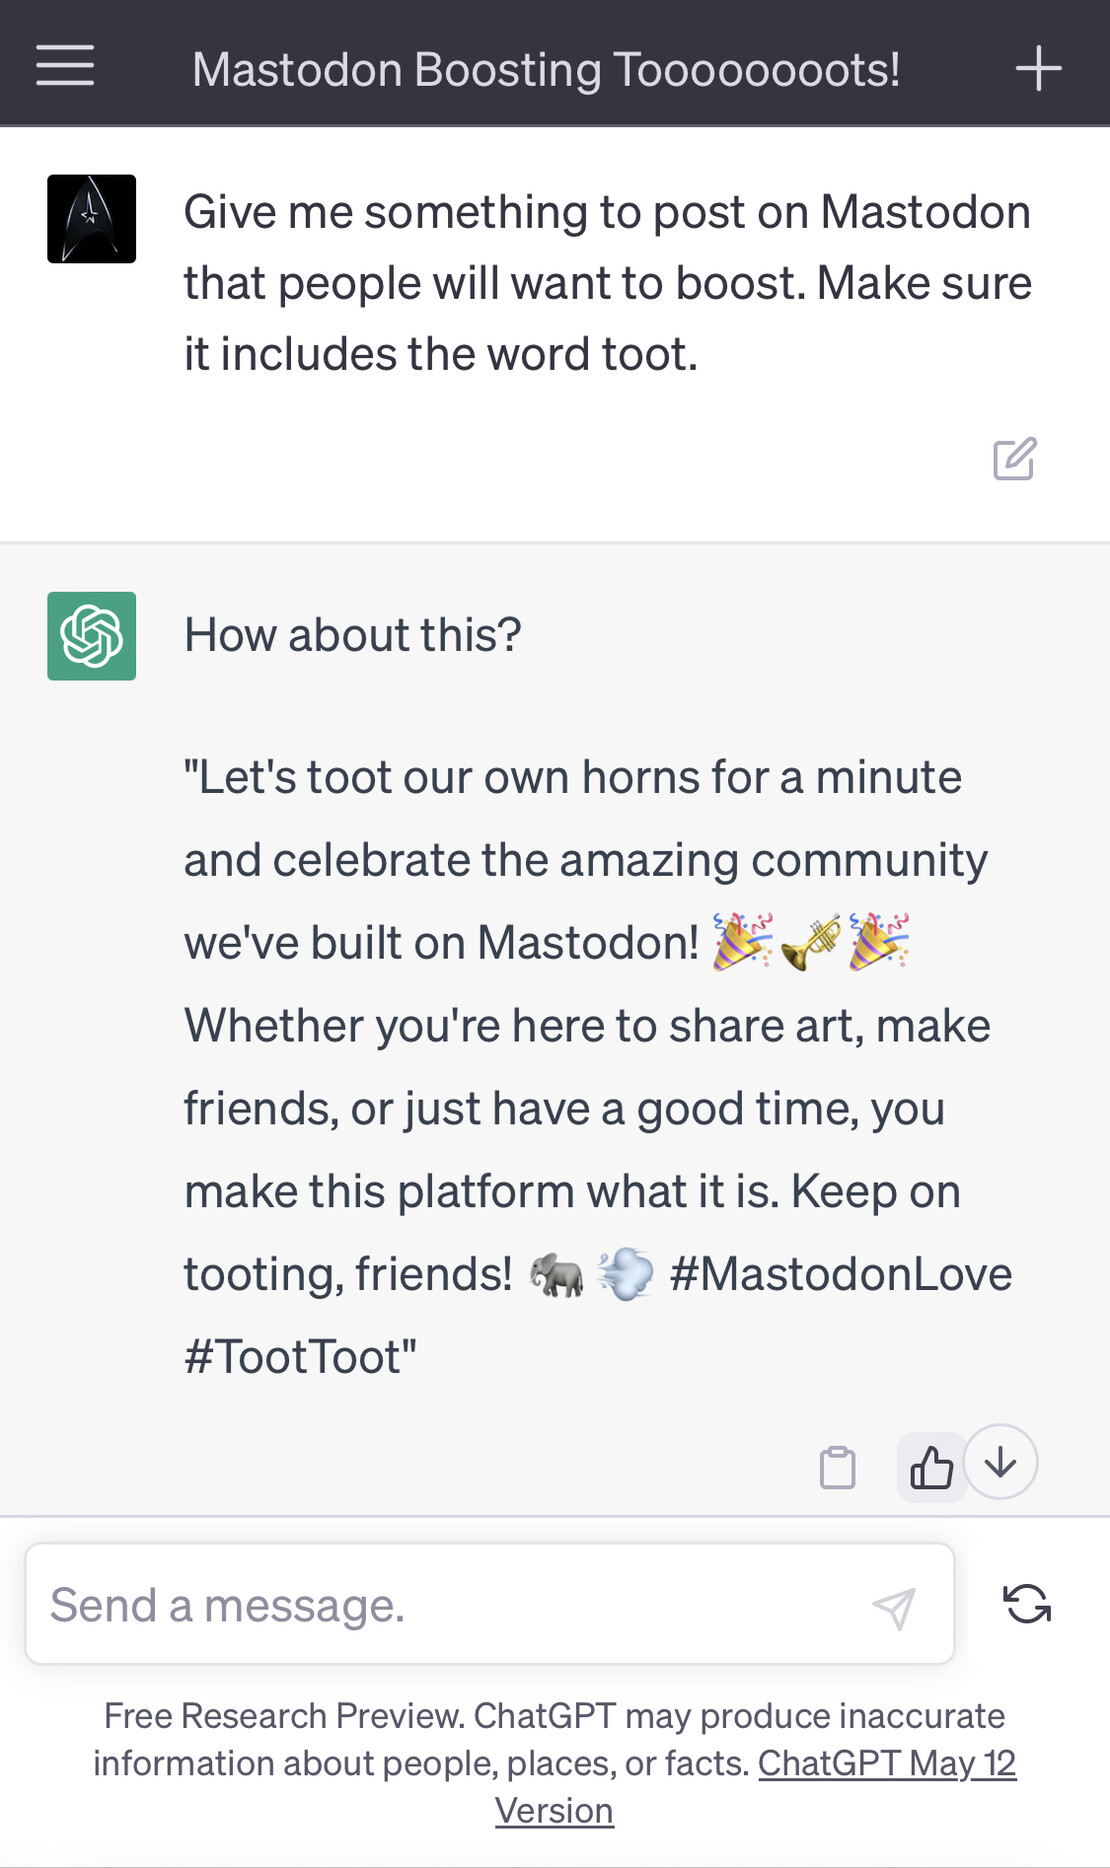Image resolution: width=1110 pixels, height=1868 pixels.
Task: Click the send message paper plane
Action: point(893,1607)
